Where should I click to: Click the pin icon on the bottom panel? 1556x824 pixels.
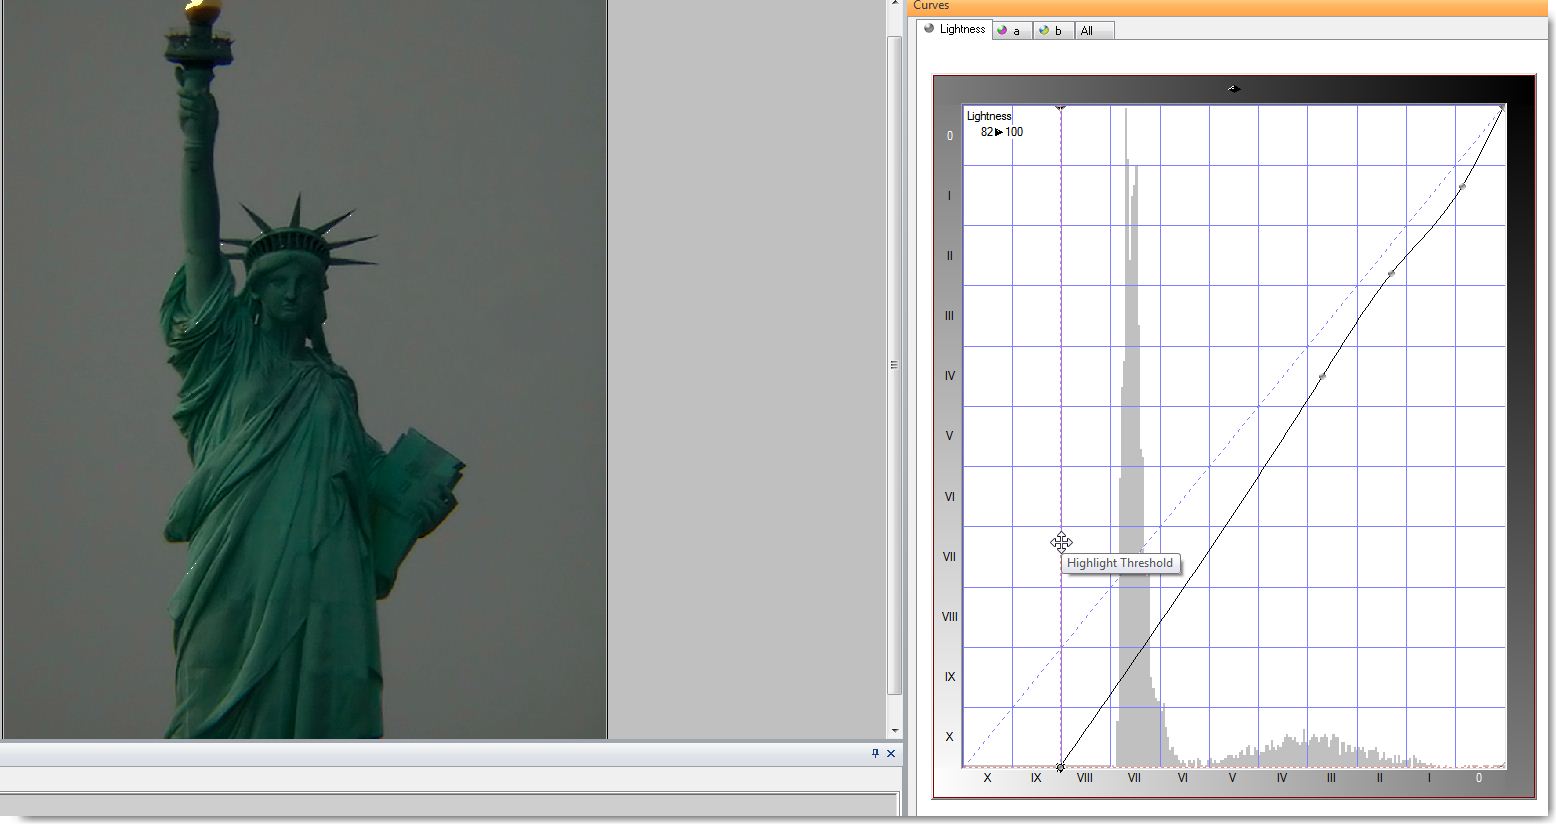(x=875, y=753)
